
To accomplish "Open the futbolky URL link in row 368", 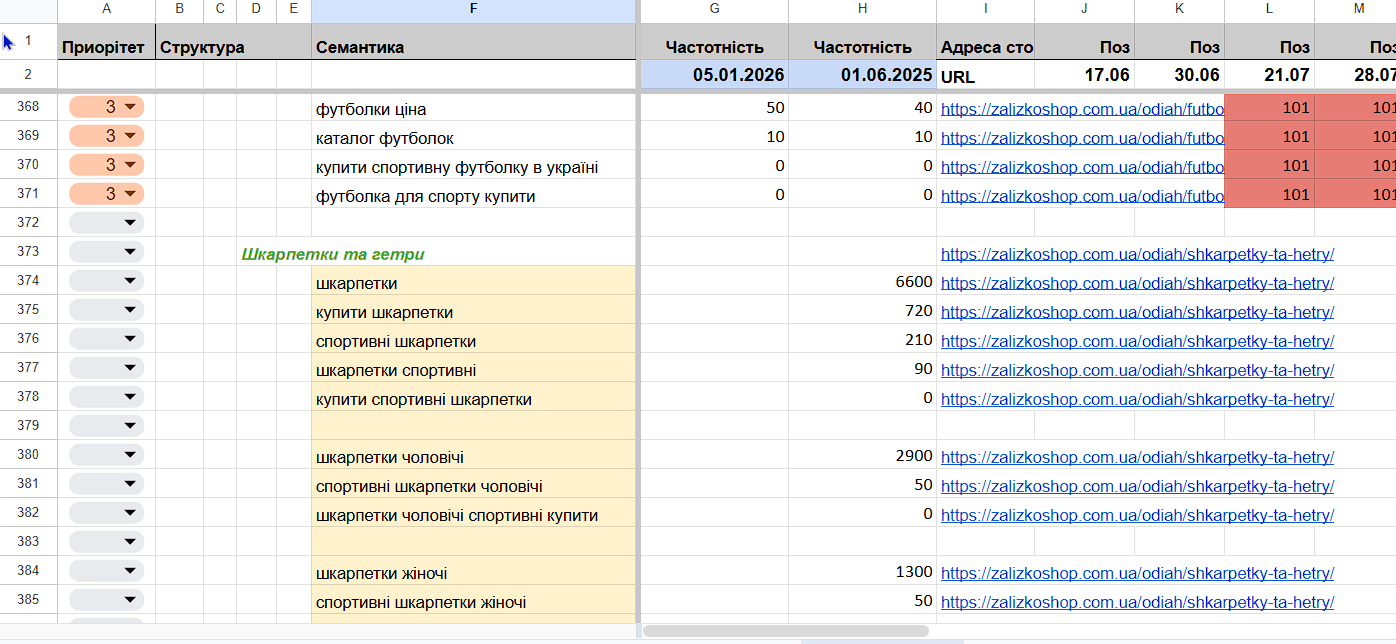I will pos(1082,108).
